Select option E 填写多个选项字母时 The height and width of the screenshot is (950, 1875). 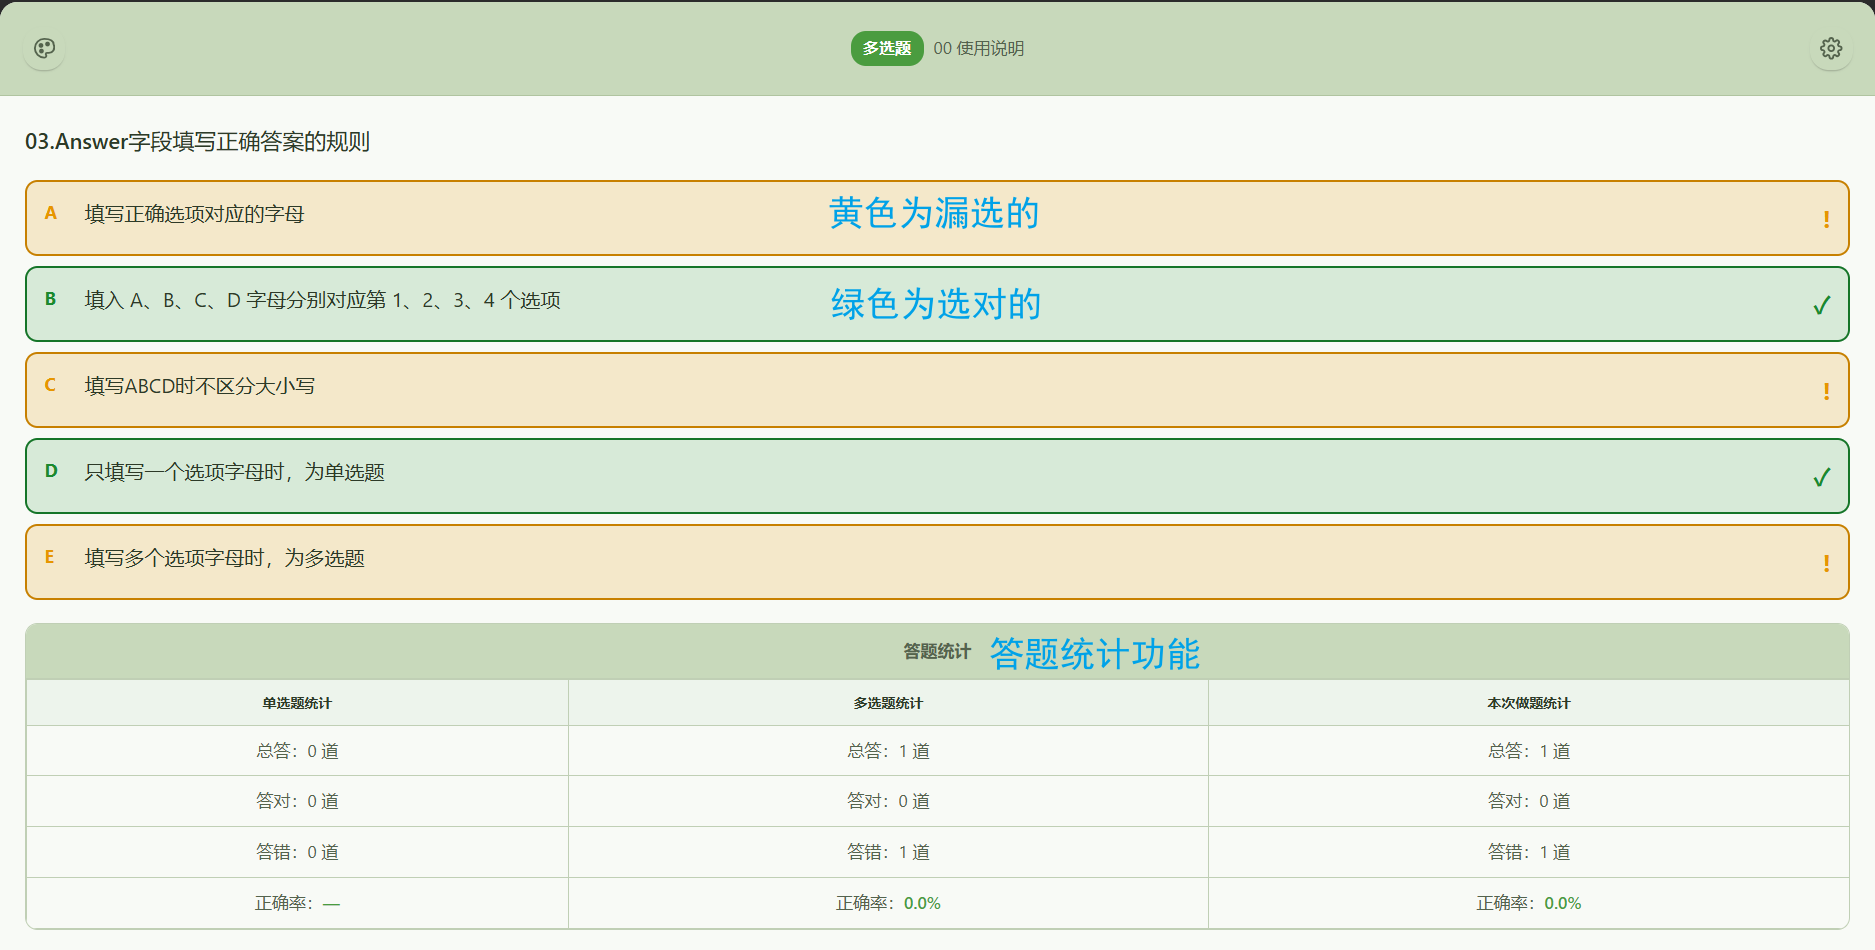tap(937, 562)
